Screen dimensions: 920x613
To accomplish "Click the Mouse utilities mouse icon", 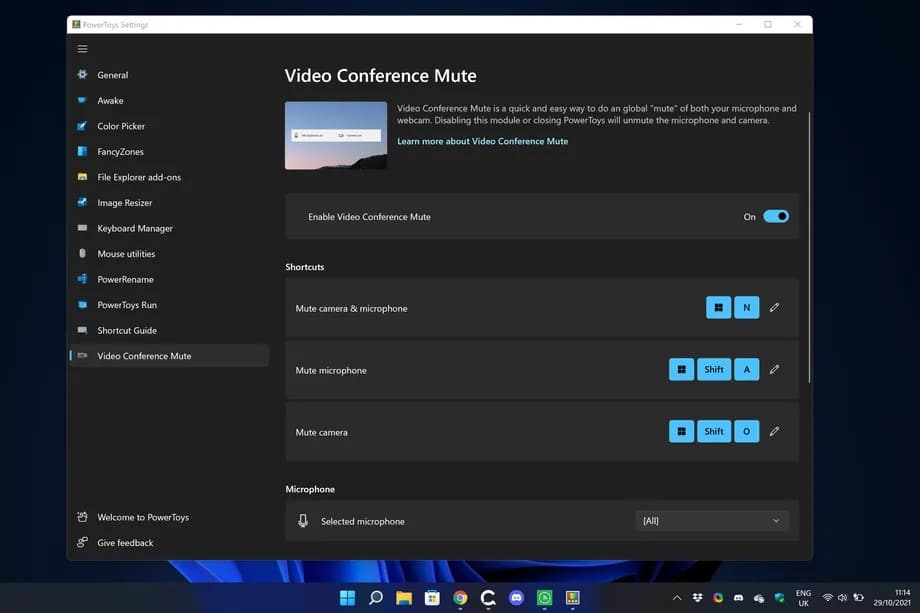I will 82,253.
